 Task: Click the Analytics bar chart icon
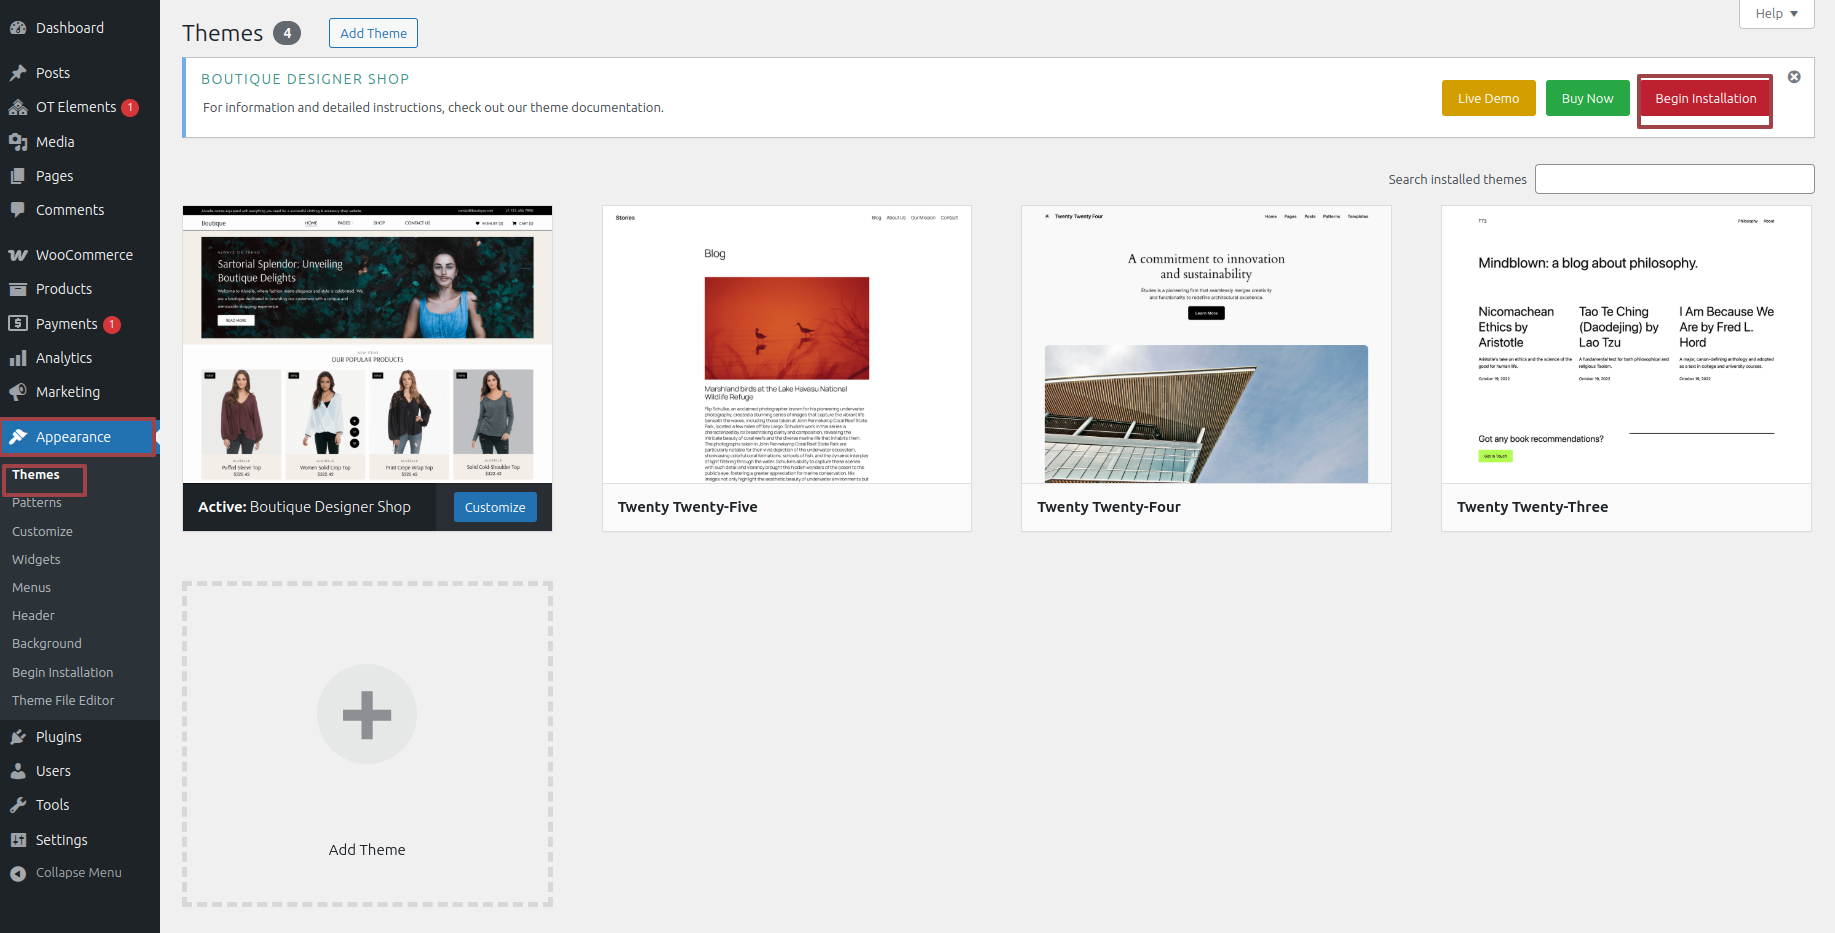click(x=18, y=358)
